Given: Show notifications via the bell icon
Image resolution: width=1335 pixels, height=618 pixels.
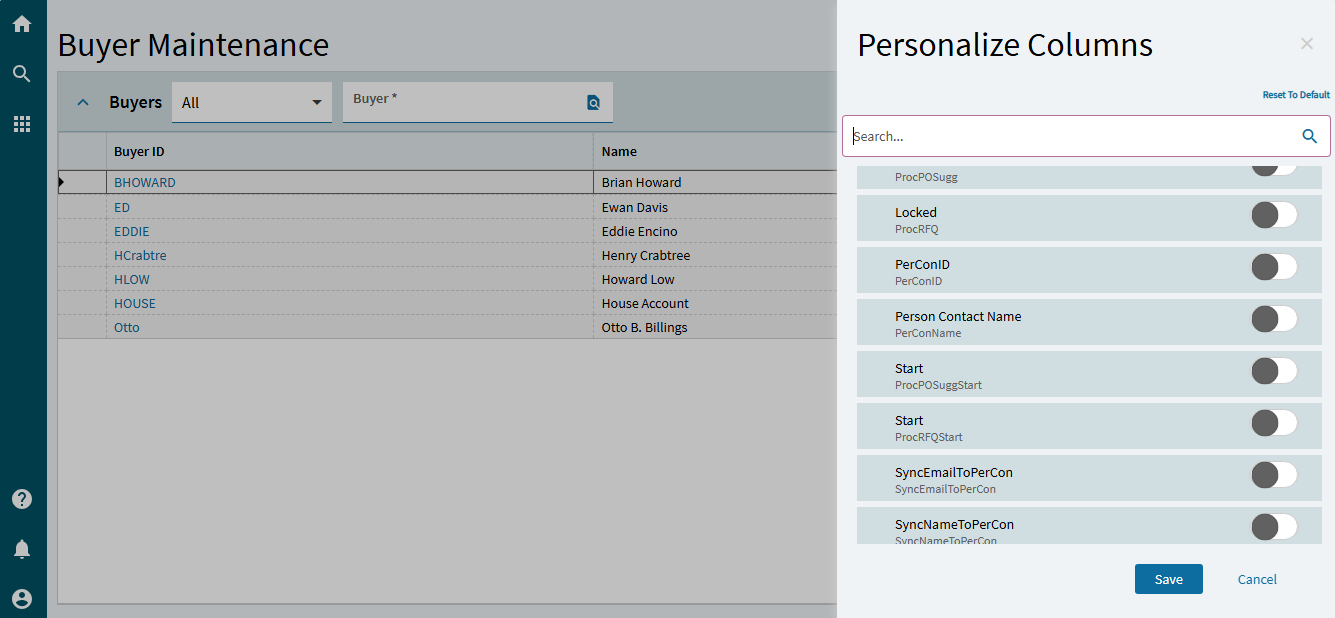Looking at the screenshot, I should coord(22,549).
